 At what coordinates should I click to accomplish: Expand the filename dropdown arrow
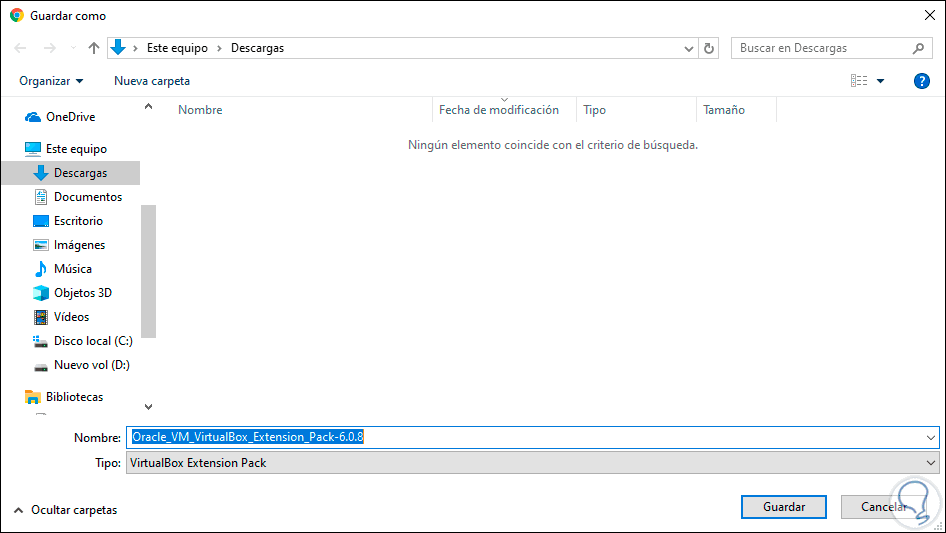tap(930, 438)
